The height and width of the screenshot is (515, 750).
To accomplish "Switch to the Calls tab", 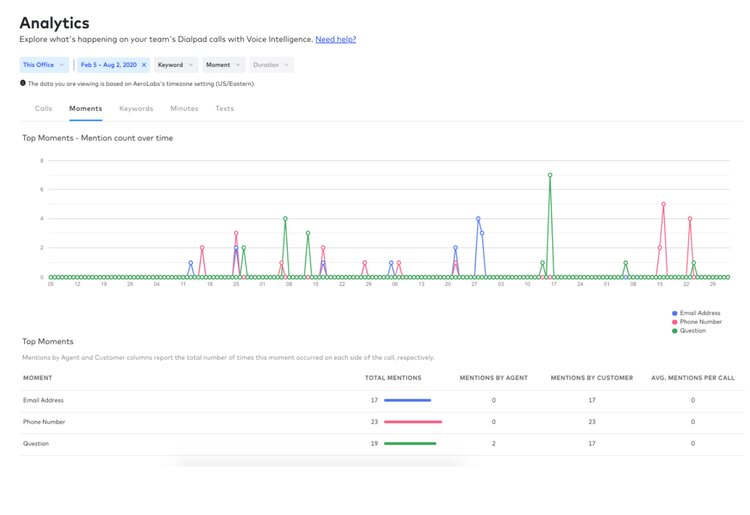I will pos(43,108).
